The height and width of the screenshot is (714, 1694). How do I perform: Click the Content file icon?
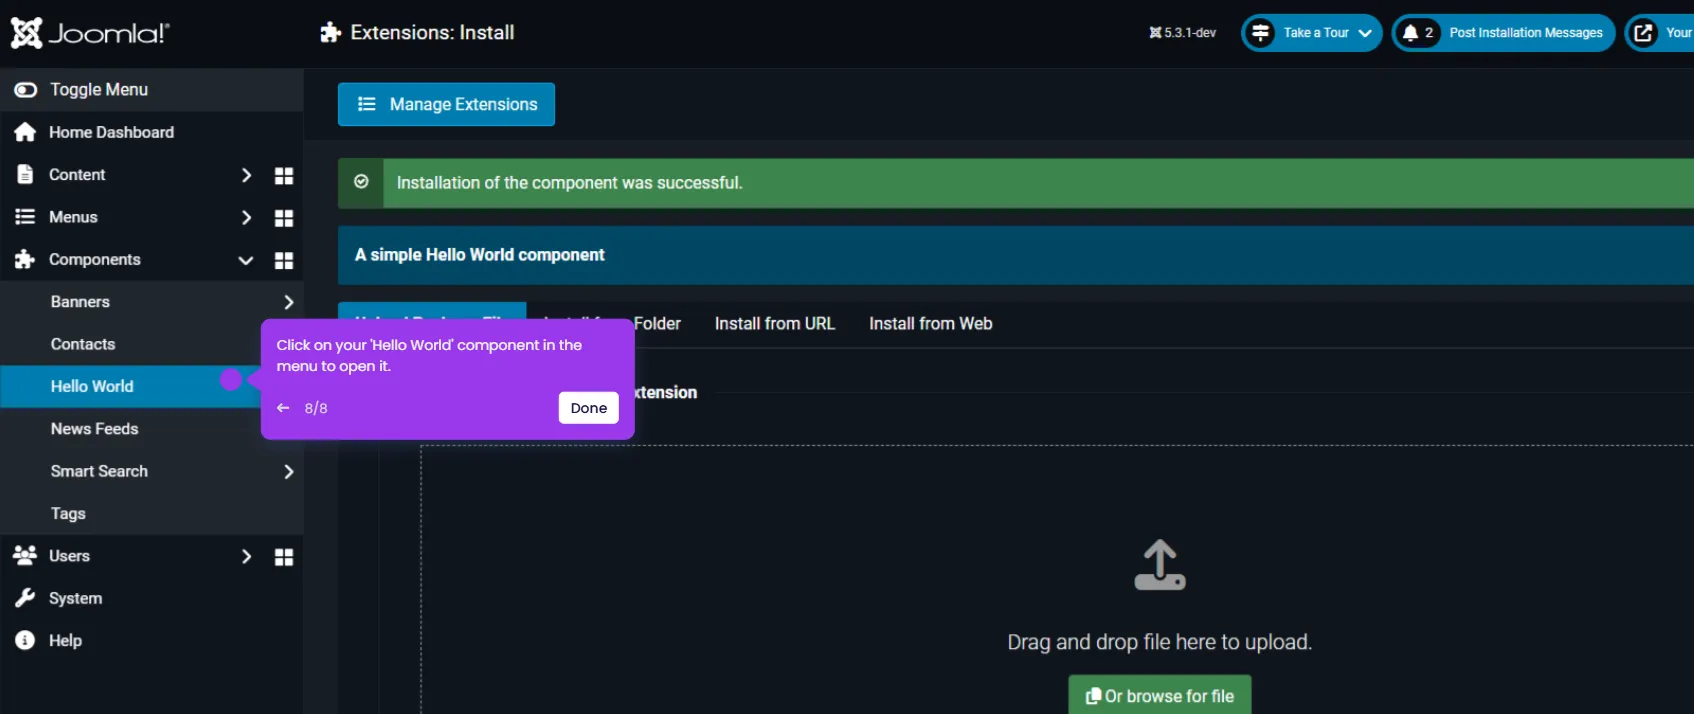coord(25,174)
